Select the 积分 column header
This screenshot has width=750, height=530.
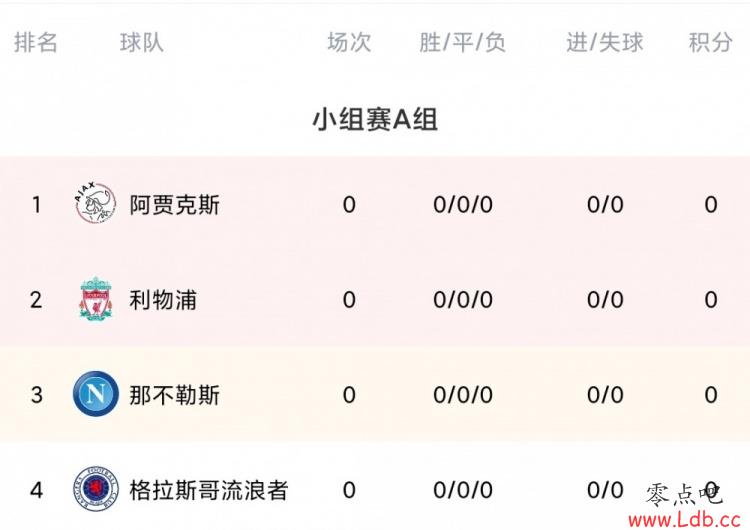(x=711, y=43)
